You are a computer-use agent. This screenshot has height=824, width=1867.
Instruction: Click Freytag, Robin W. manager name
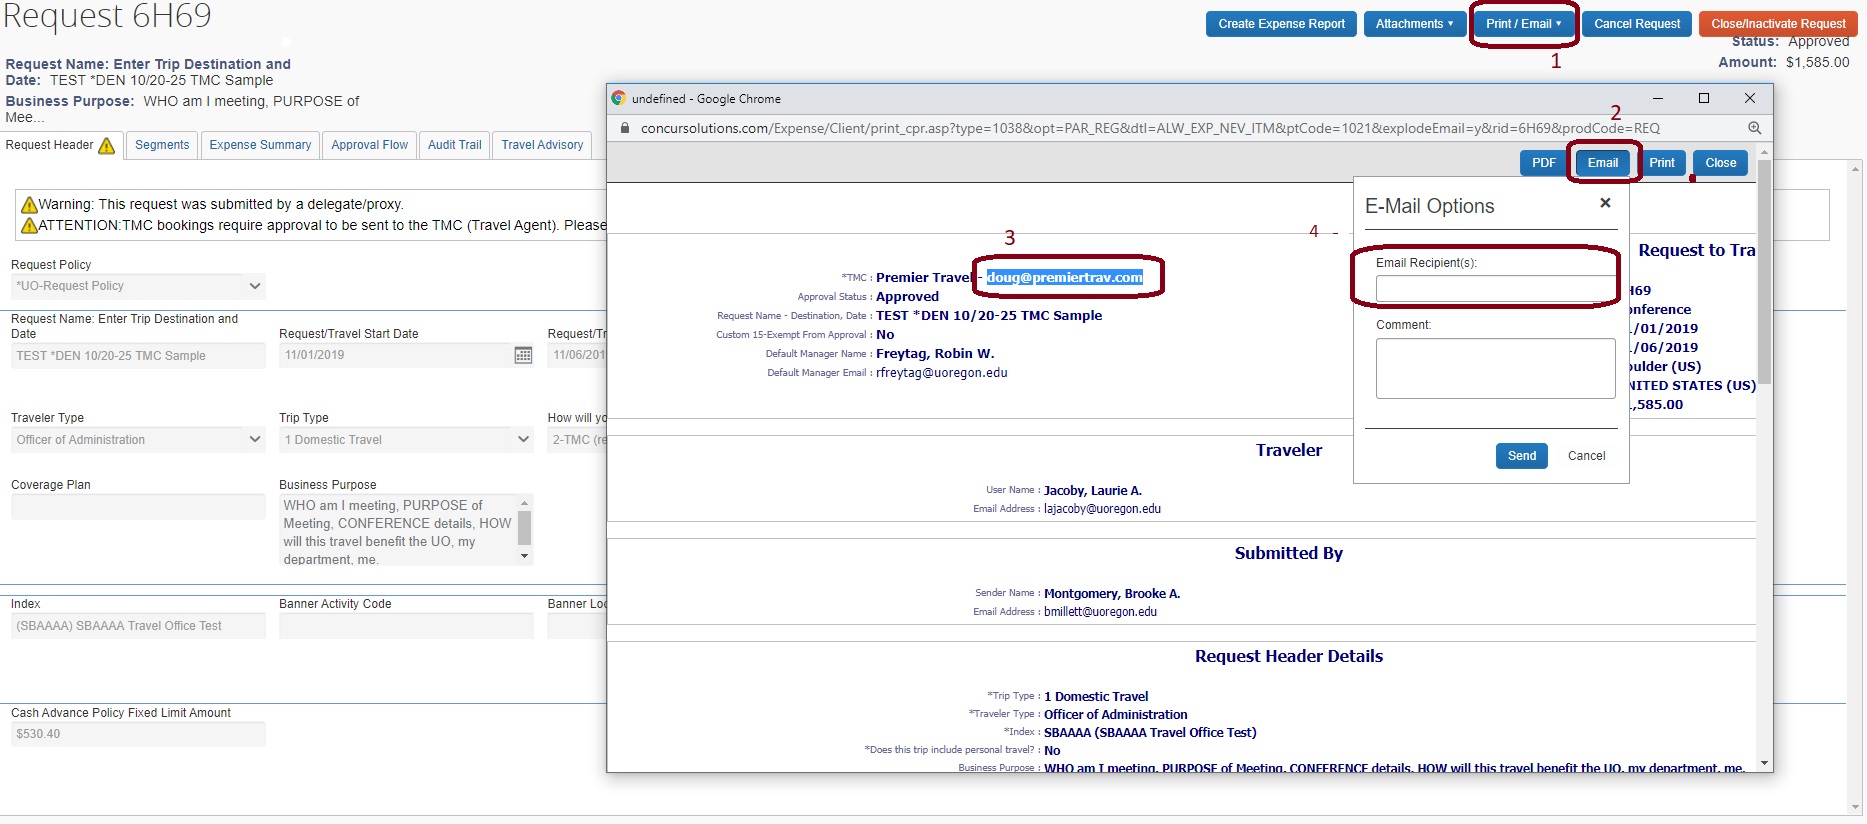coord(935,353)
